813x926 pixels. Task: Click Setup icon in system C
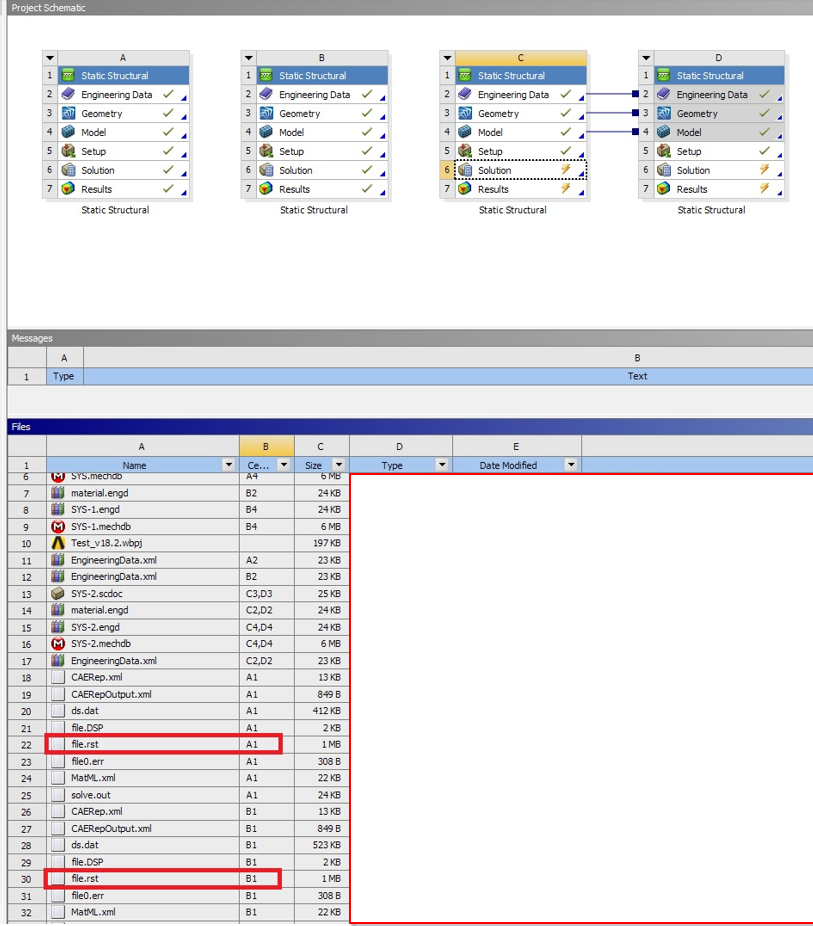pos(465,151)
